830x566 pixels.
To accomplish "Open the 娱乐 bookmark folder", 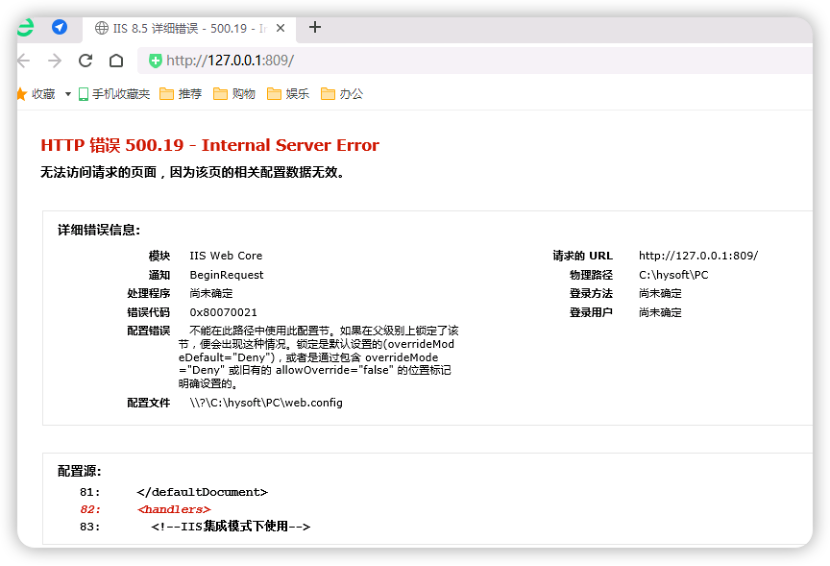I will click(288, 94).
